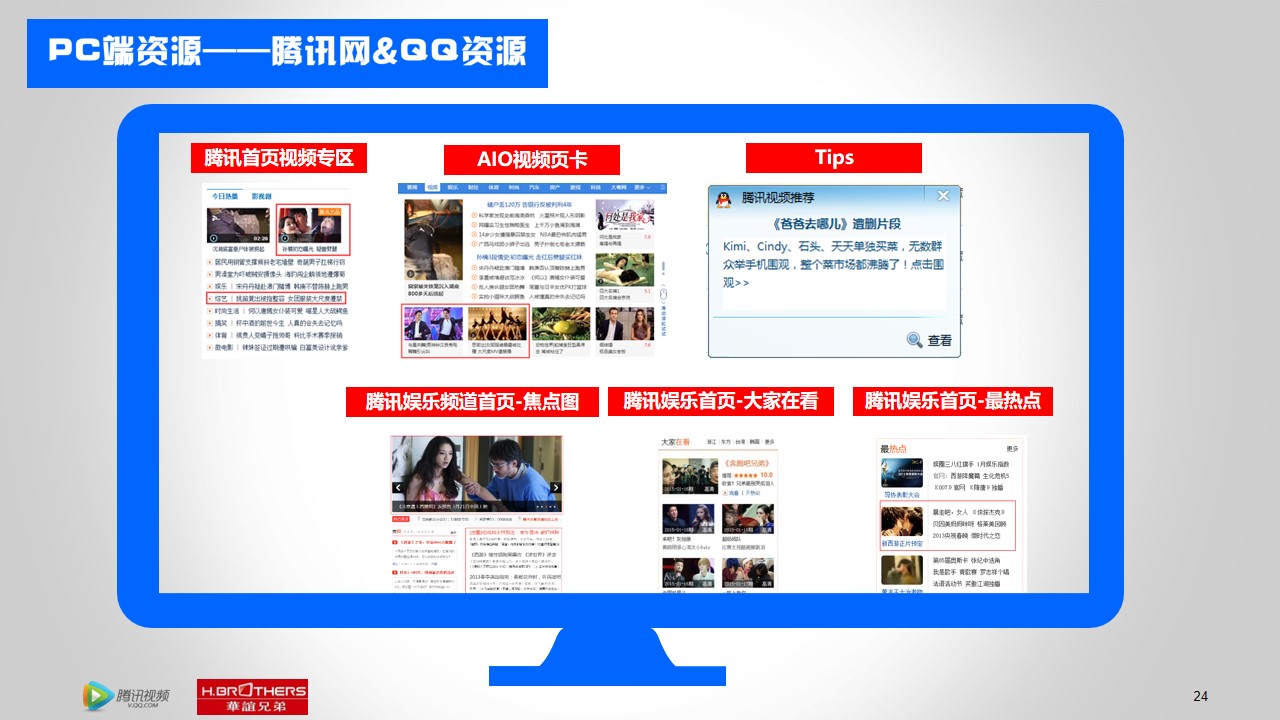Screen dimensions: 1280x720
Task: Select the 财经 tab in AIO navigation bar
Action: tap(473, 187)
